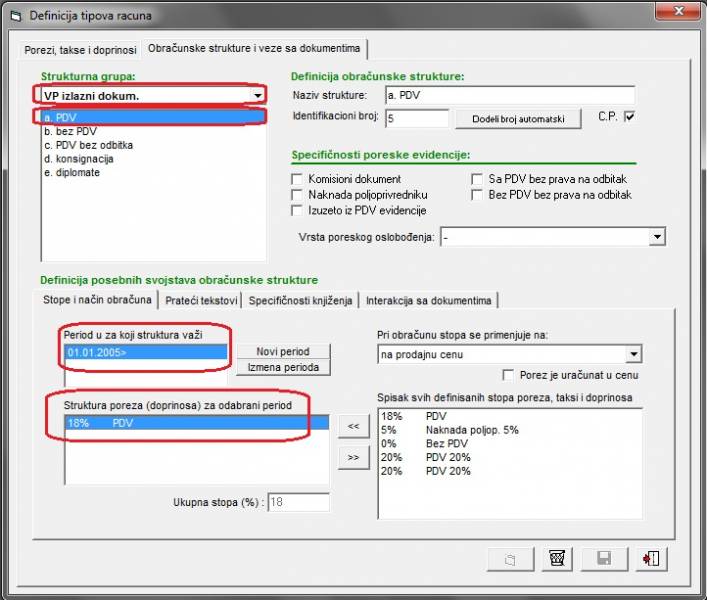The image size is (707, 600).
Task: Toggle the C.P. checkbox
Action: coord(628,117)
